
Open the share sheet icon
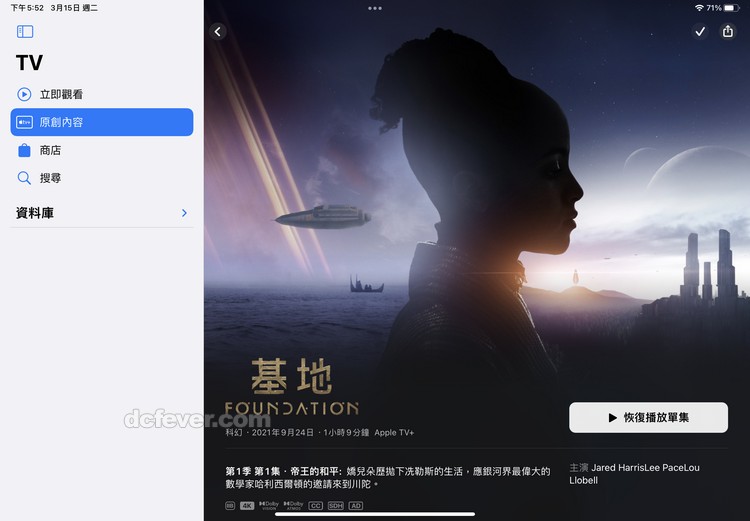pos(728,32)
